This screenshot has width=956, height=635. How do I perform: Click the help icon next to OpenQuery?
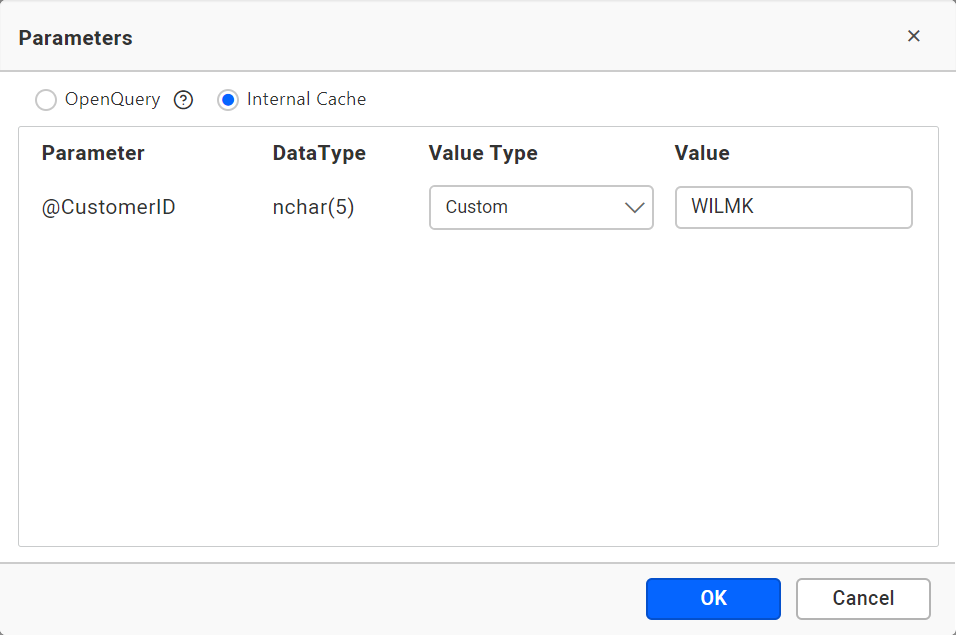tap(183, 99)
